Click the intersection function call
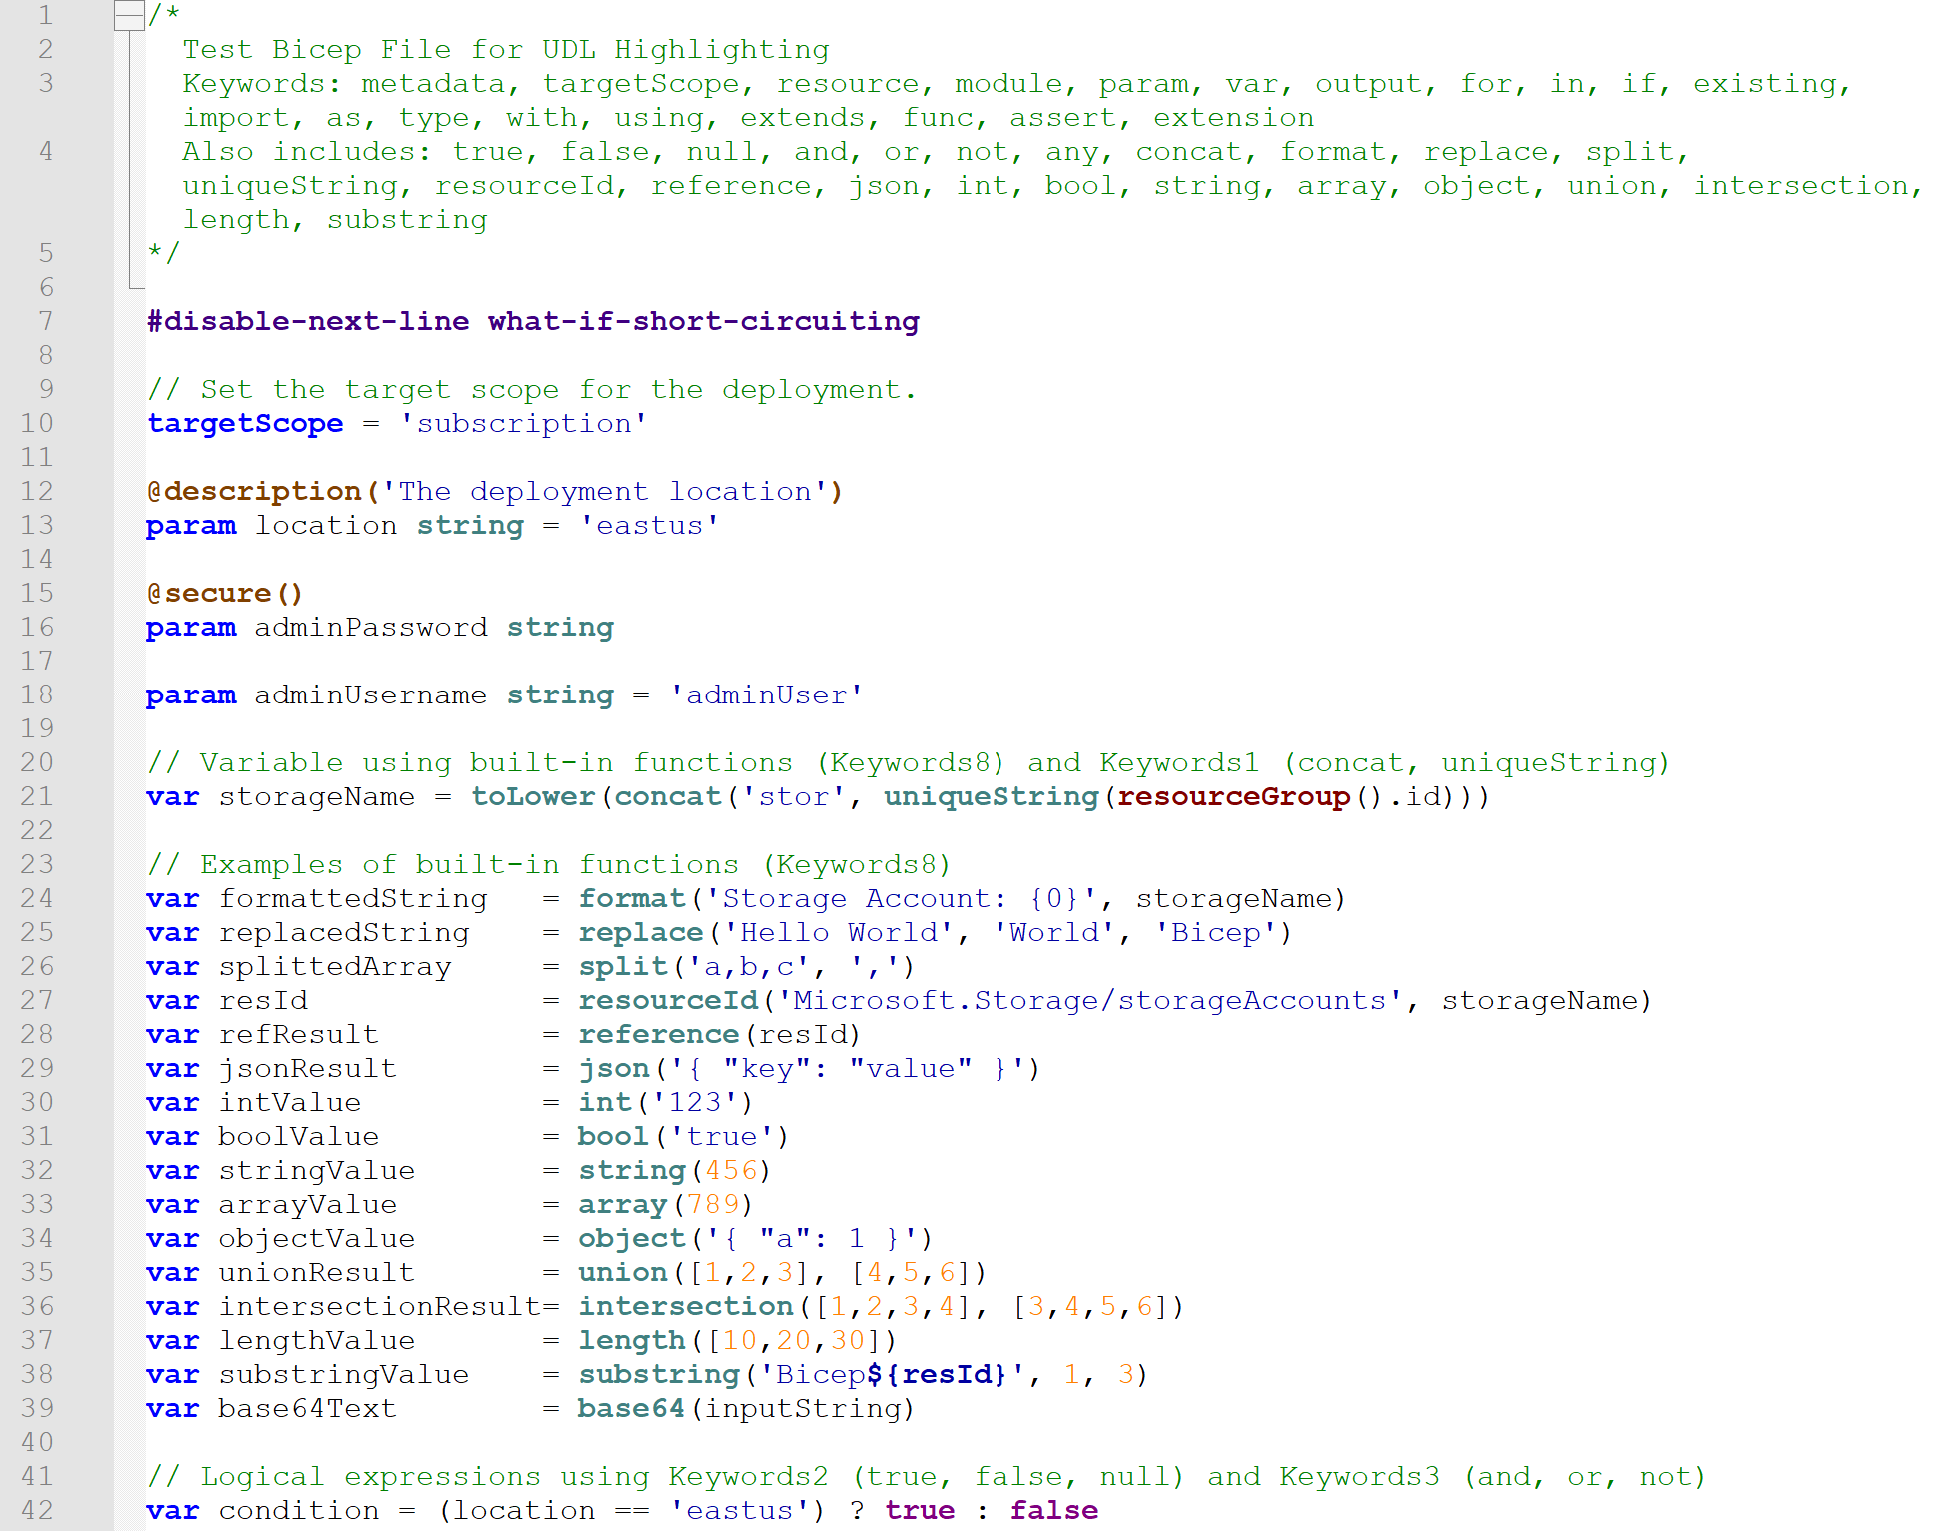 pos(686,1306)
